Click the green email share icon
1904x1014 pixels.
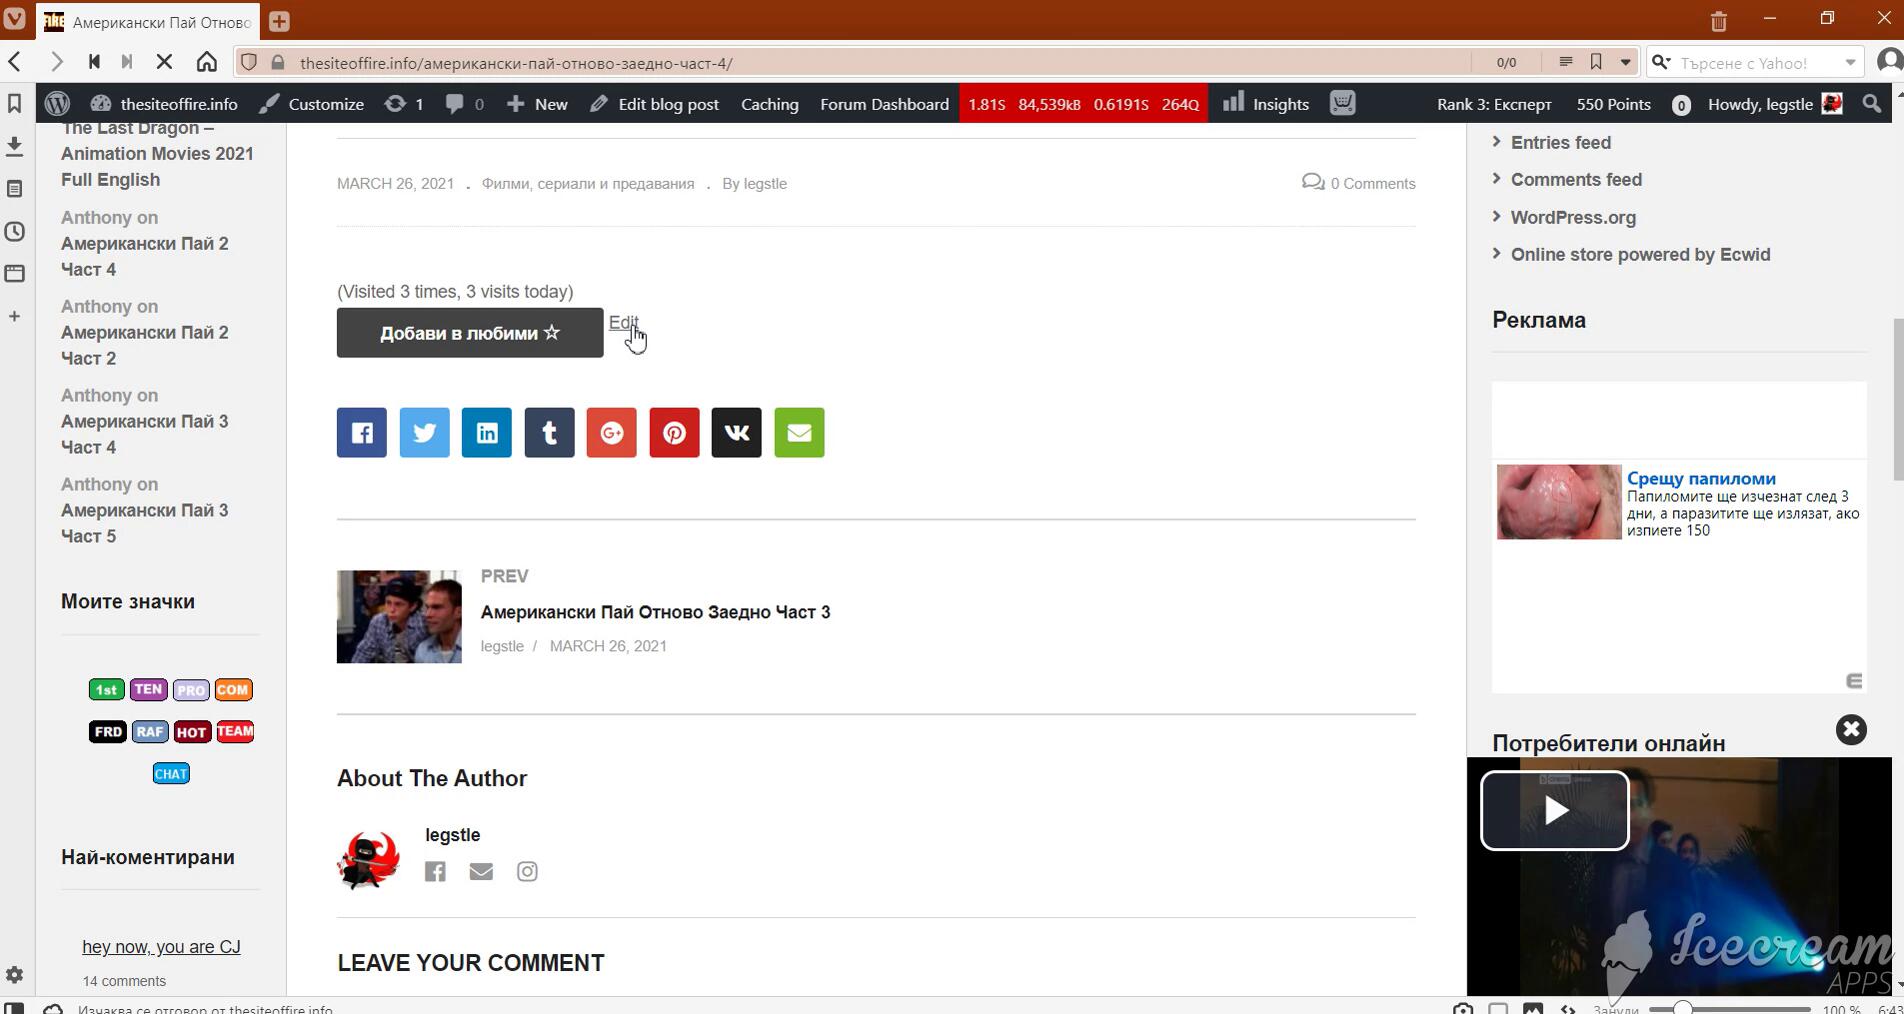coord(799,432)
